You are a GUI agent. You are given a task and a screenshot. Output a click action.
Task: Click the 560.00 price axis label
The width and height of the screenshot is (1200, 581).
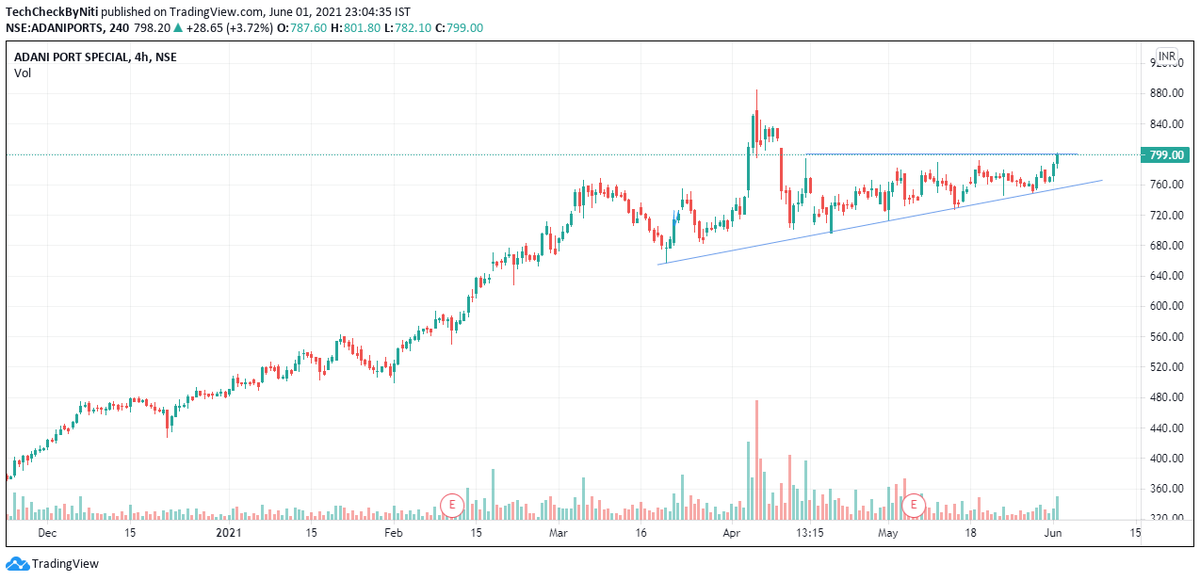pyautogui.click(x=1166, y=337)
